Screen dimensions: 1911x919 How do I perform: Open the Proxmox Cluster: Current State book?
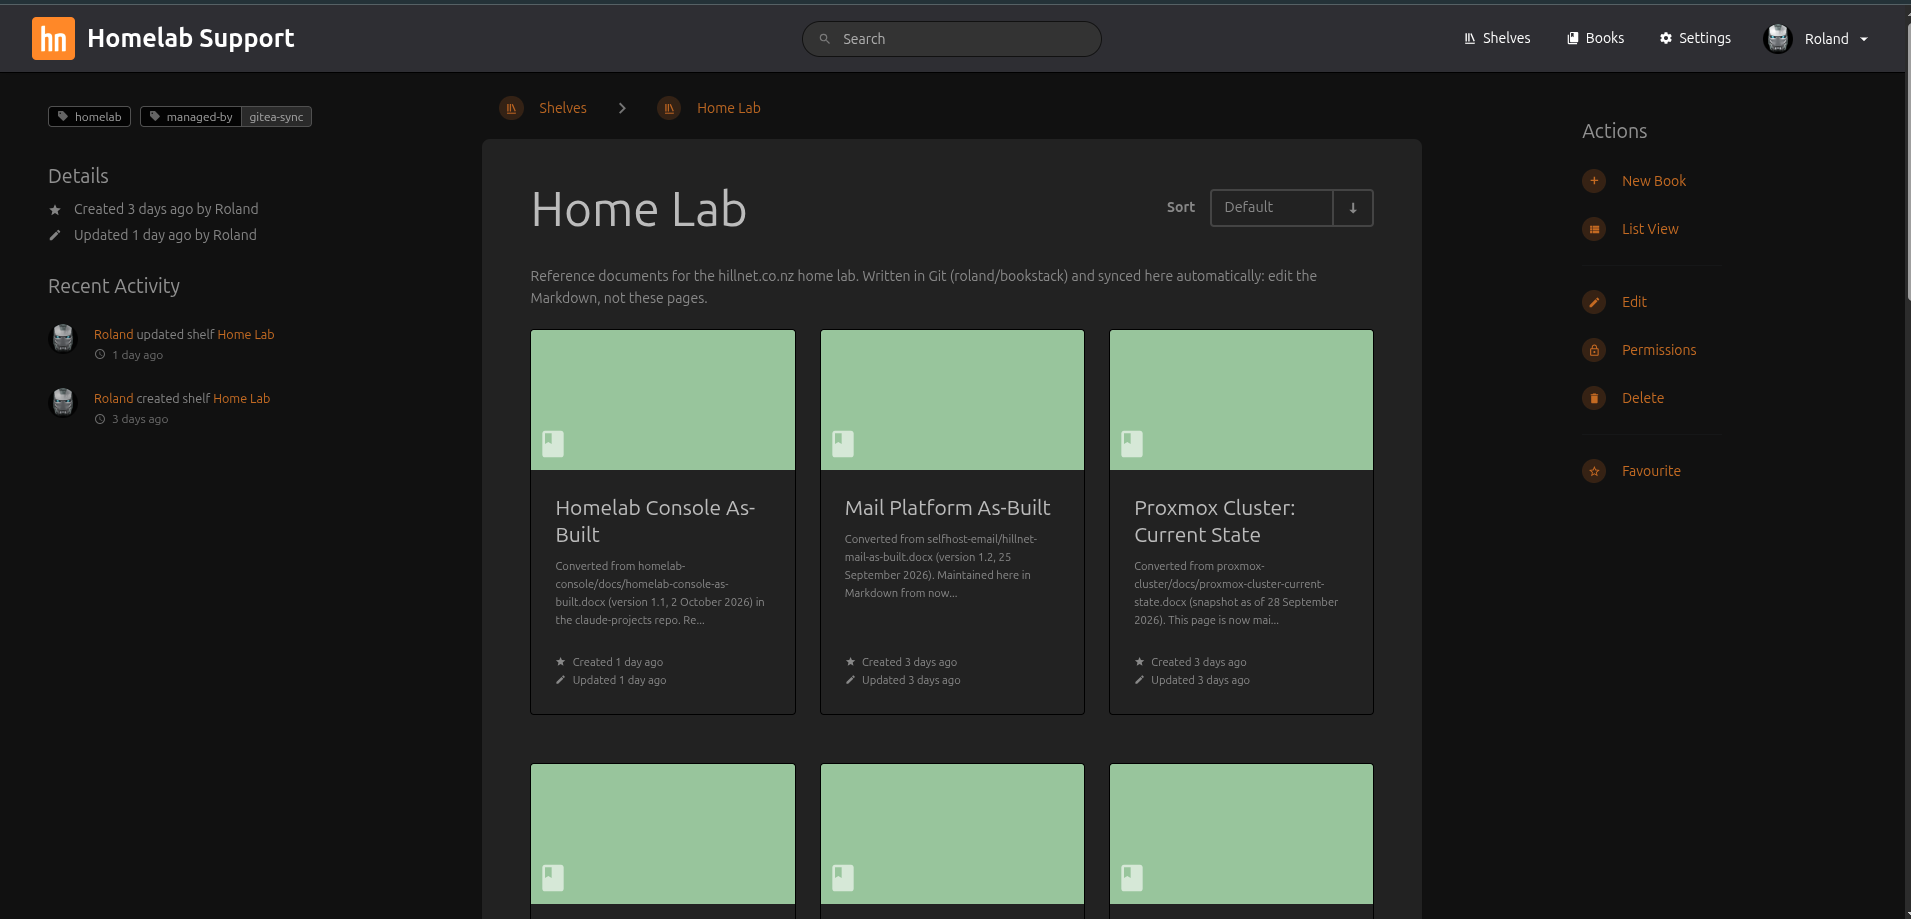point(1214,521)
